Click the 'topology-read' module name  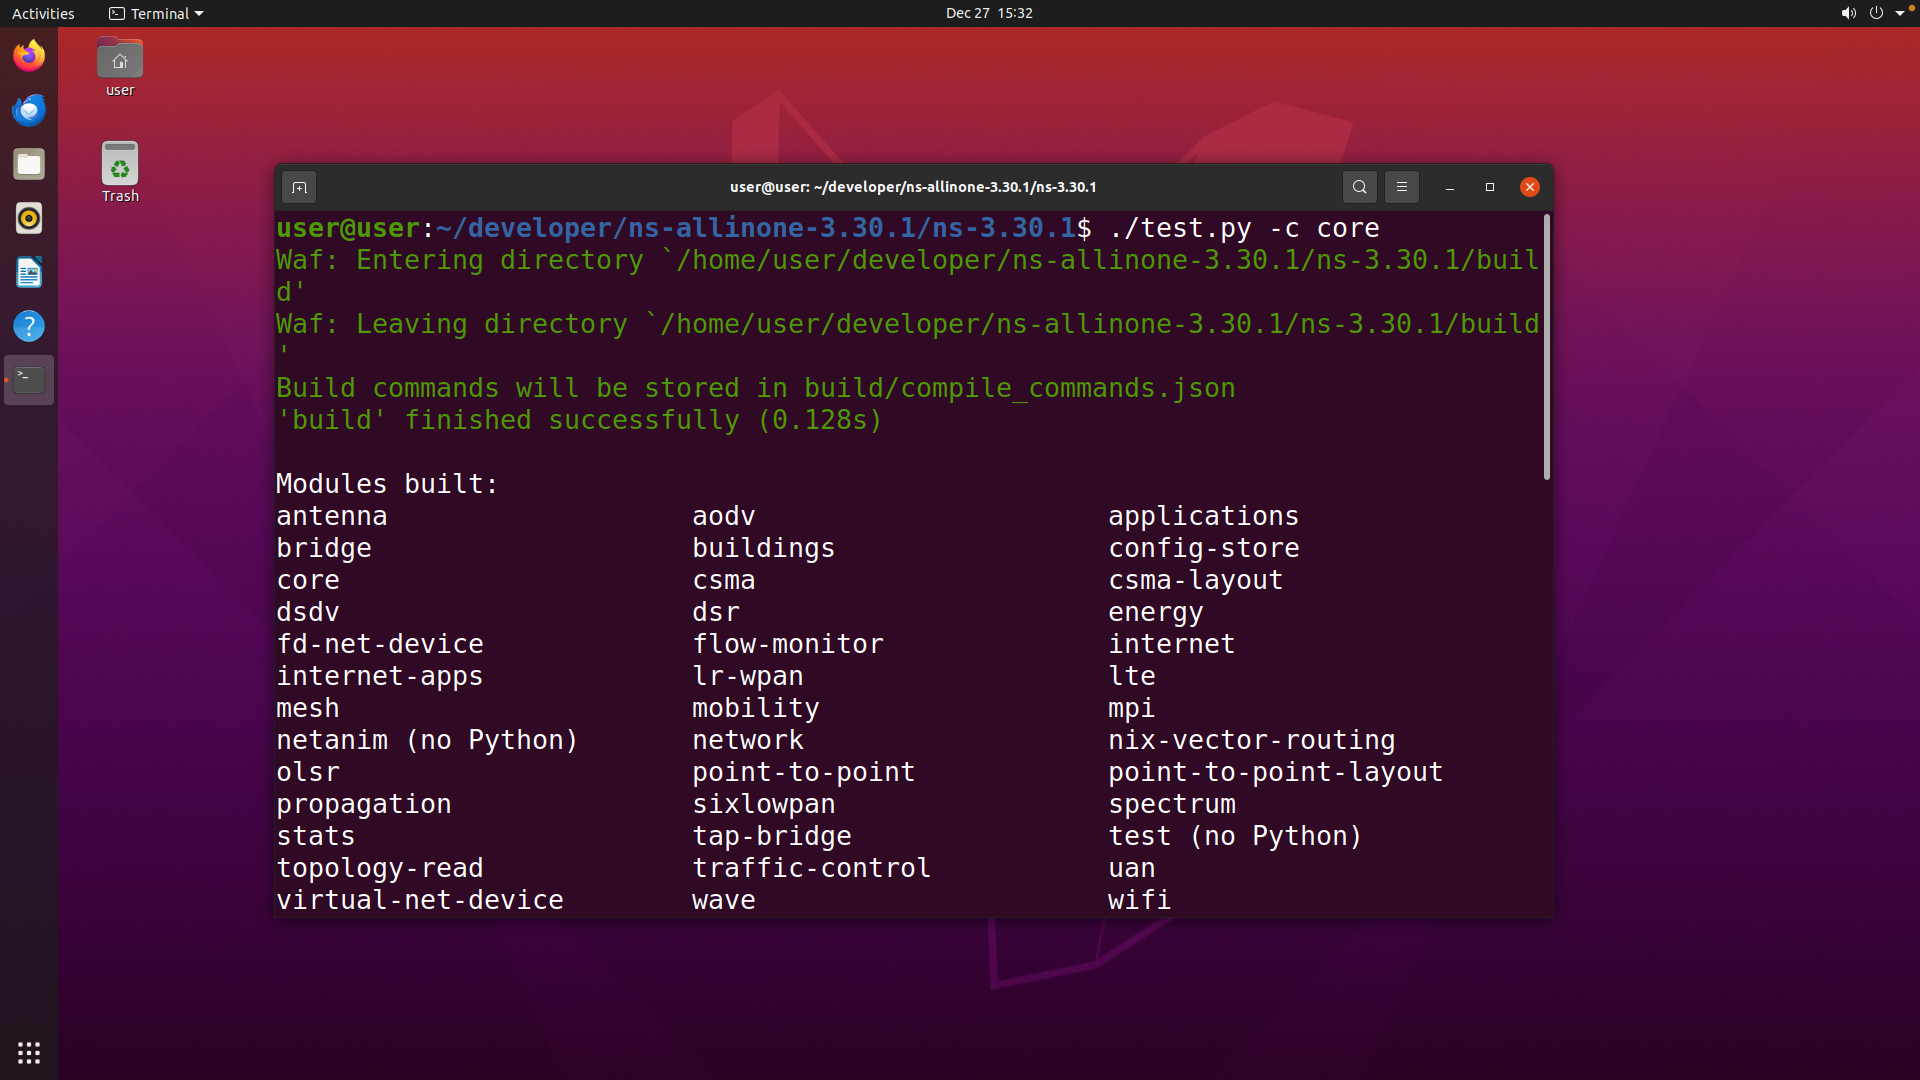pos(380,868)
